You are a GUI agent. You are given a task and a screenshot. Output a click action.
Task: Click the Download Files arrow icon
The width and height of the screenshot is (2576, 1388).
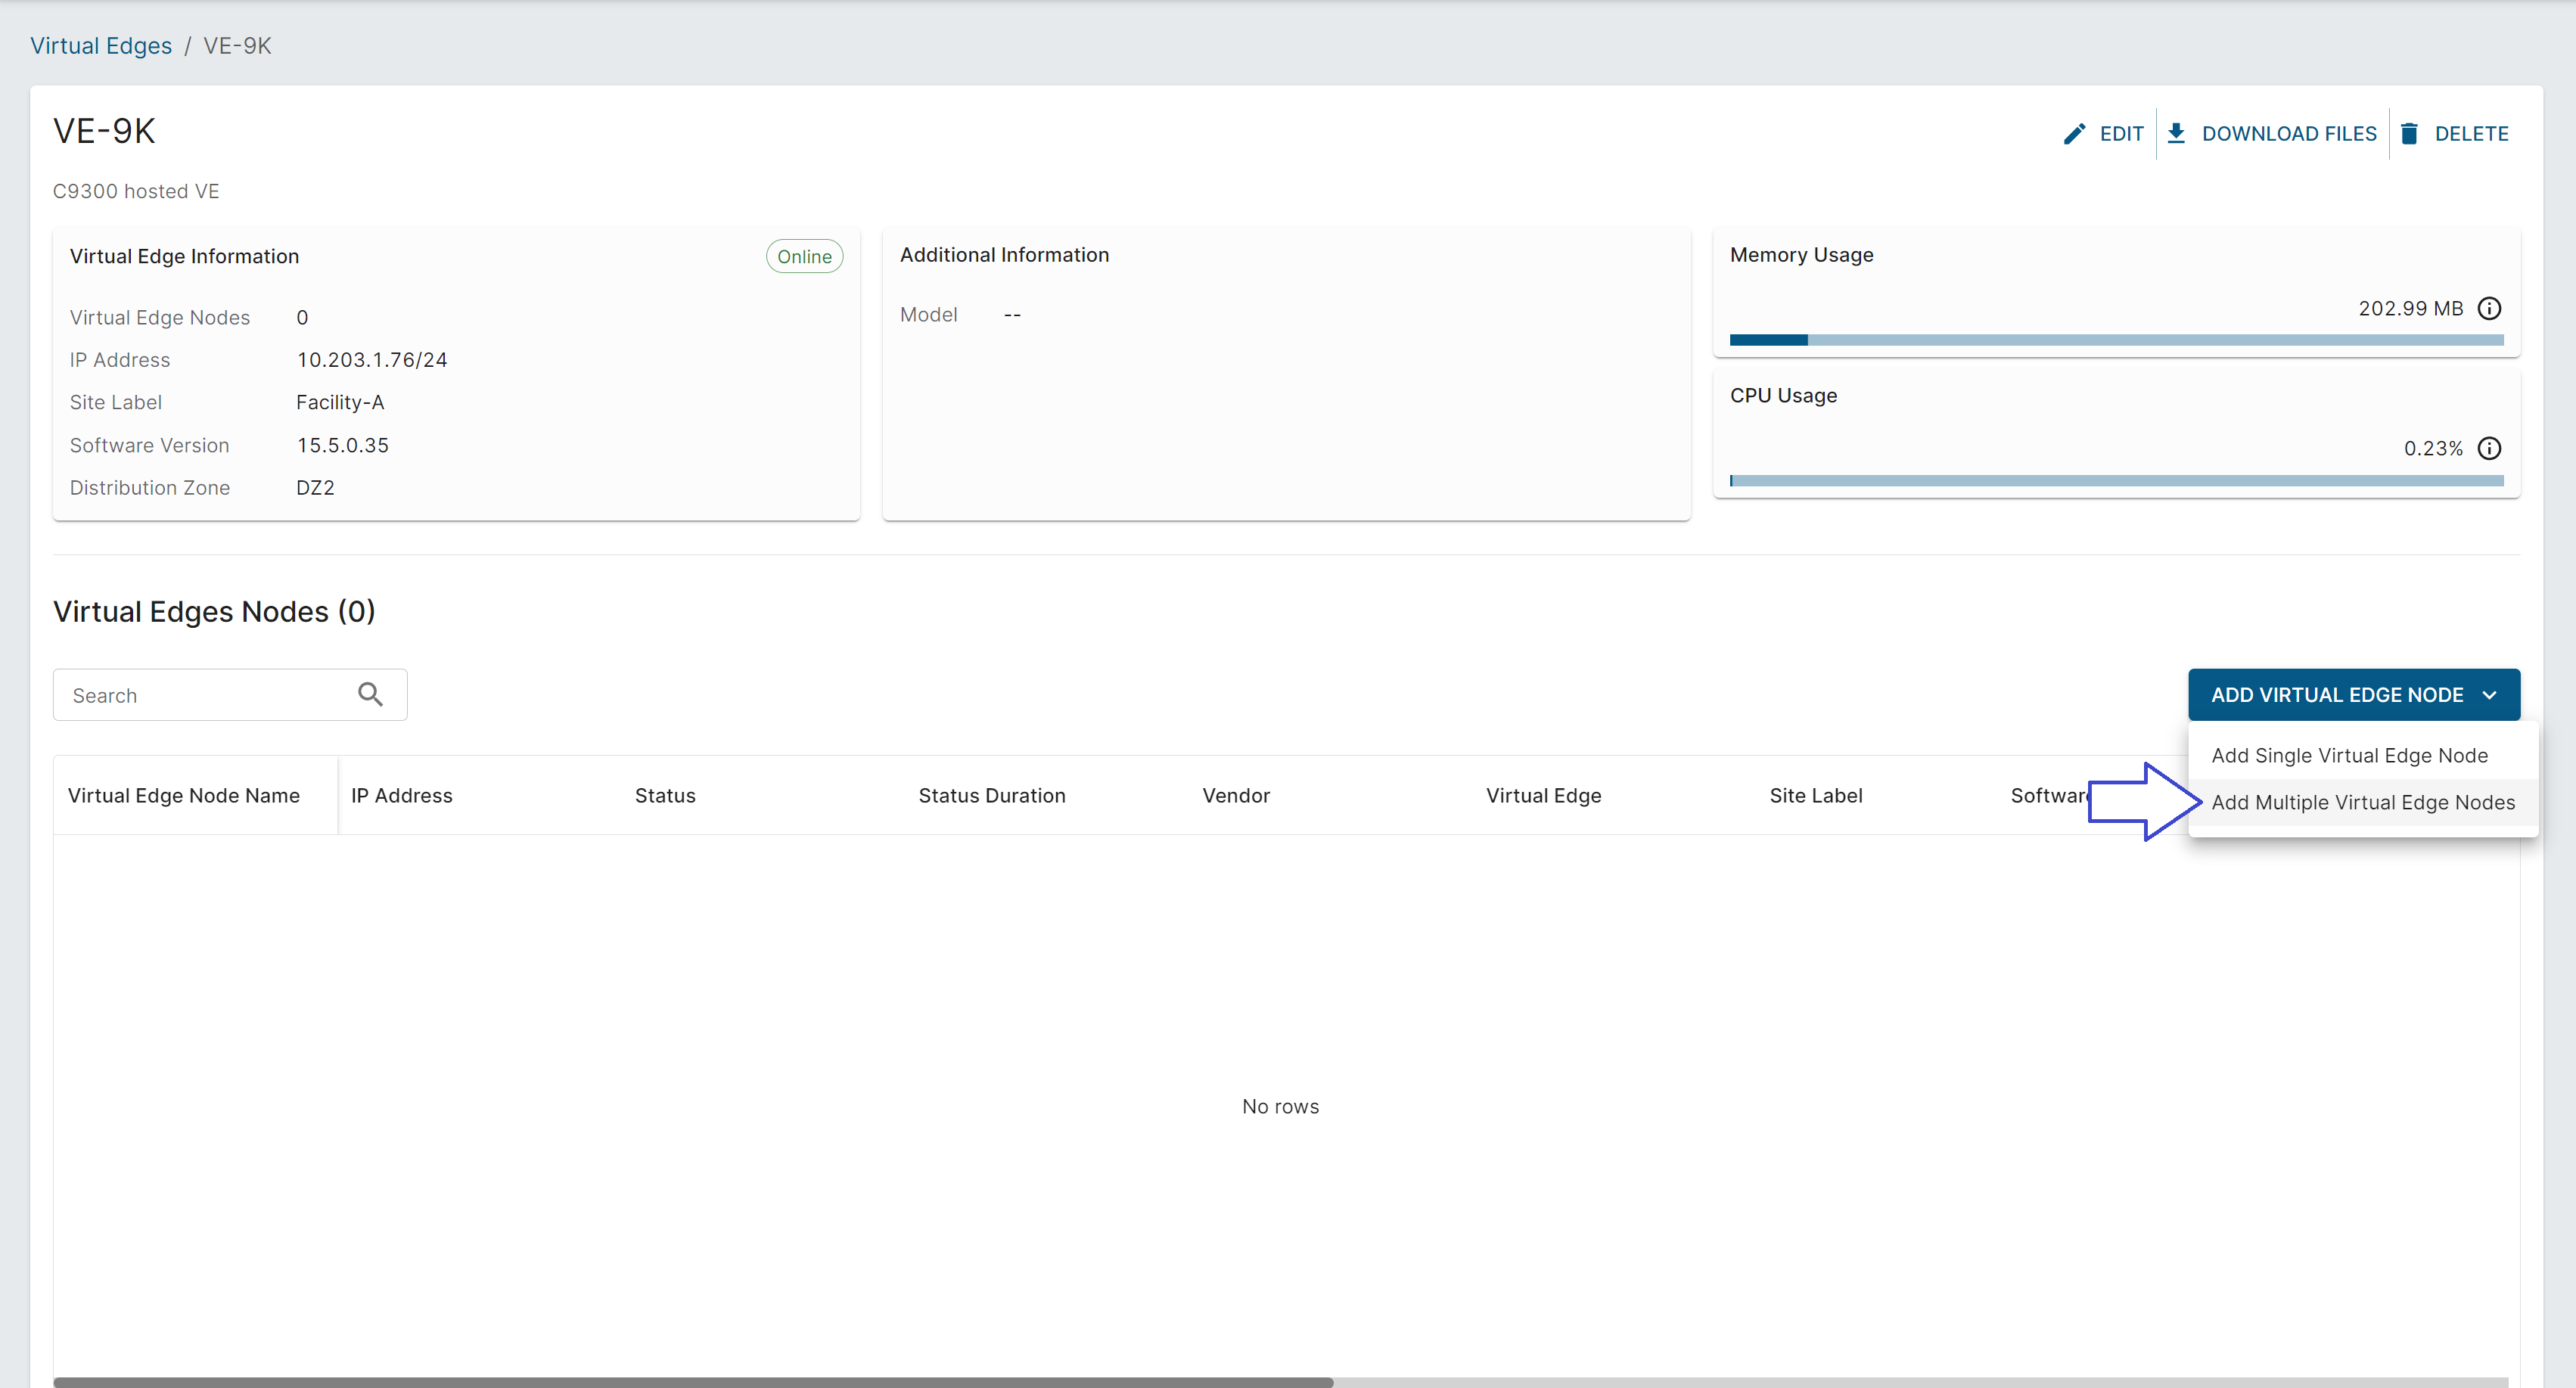click(x=2176, y=134)
